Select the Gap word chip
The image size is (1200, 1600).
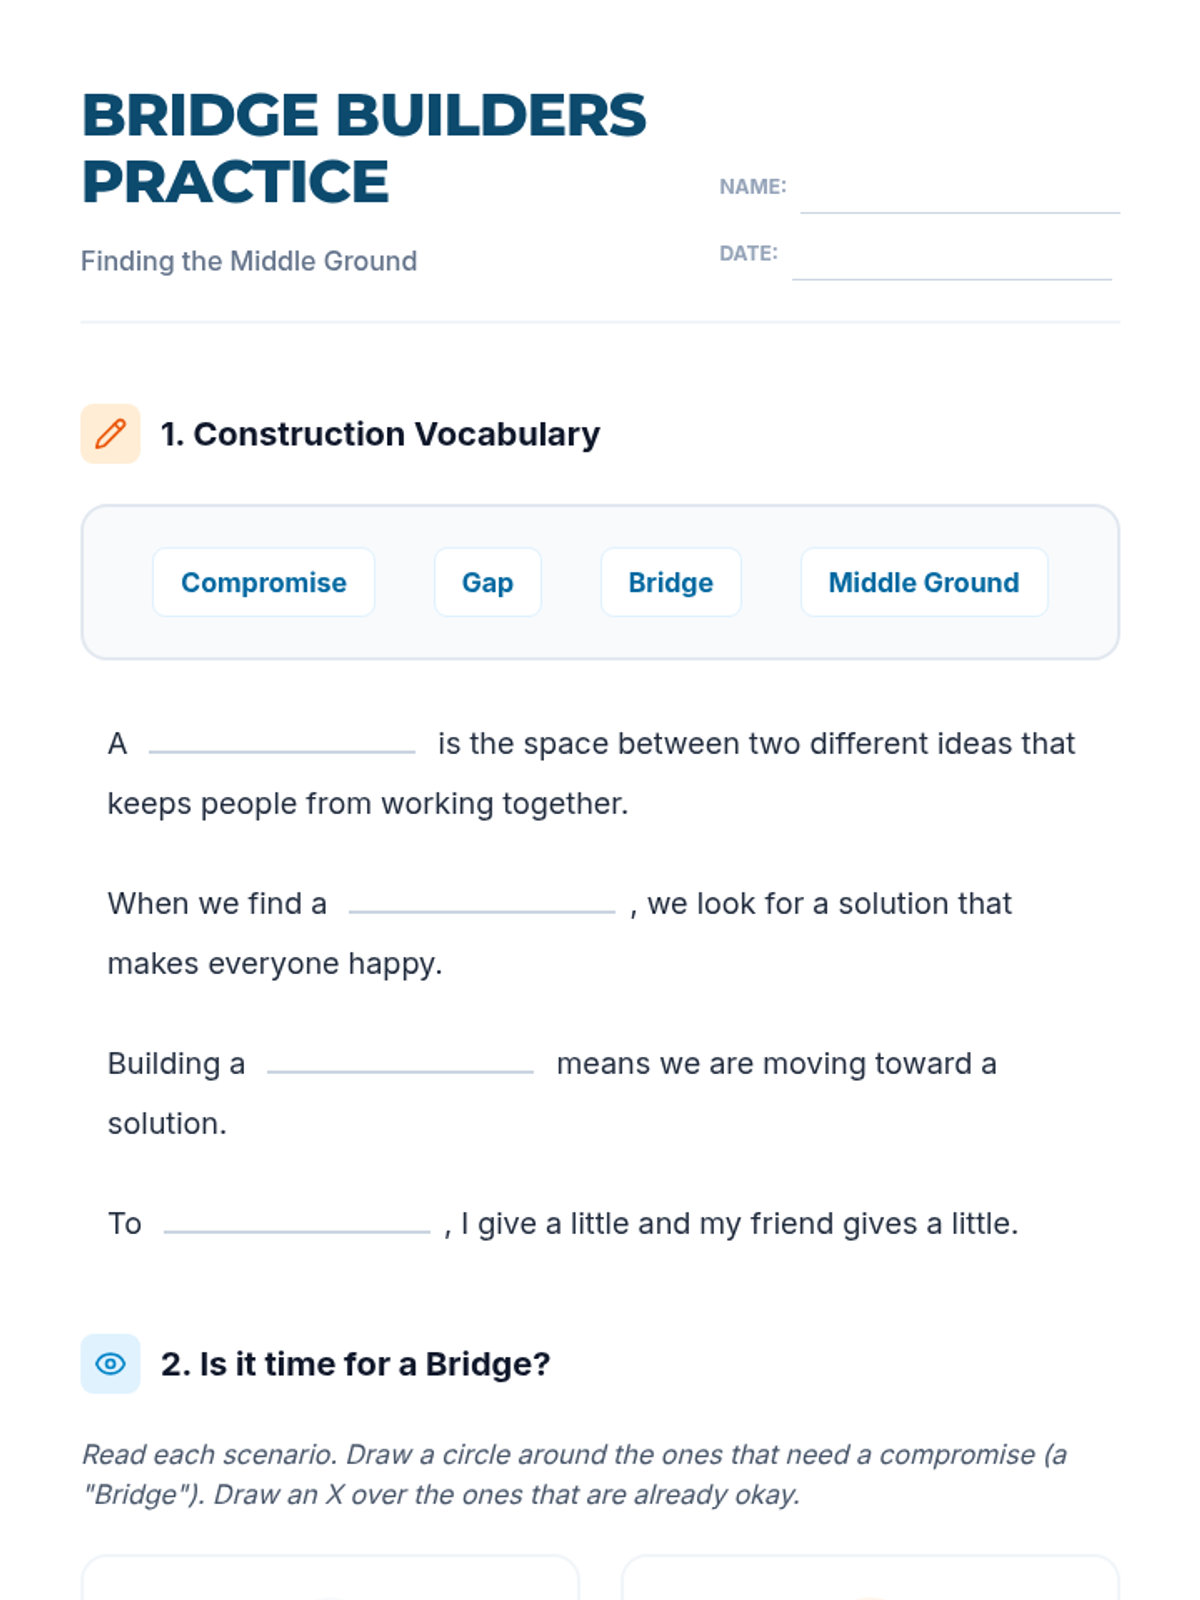[487, 582]
